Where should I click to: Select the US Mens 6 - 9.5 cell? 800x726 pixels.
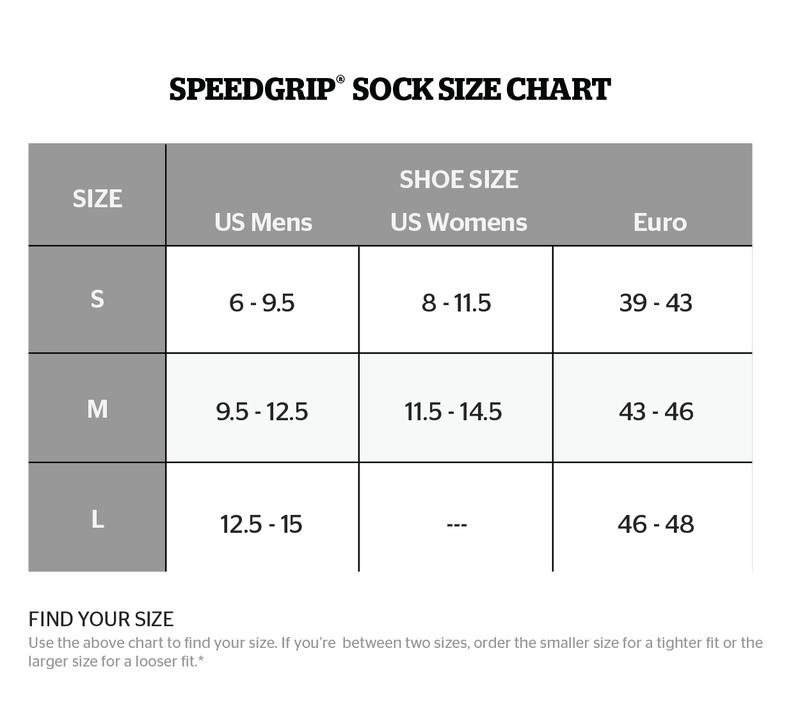tap(262, 302)
